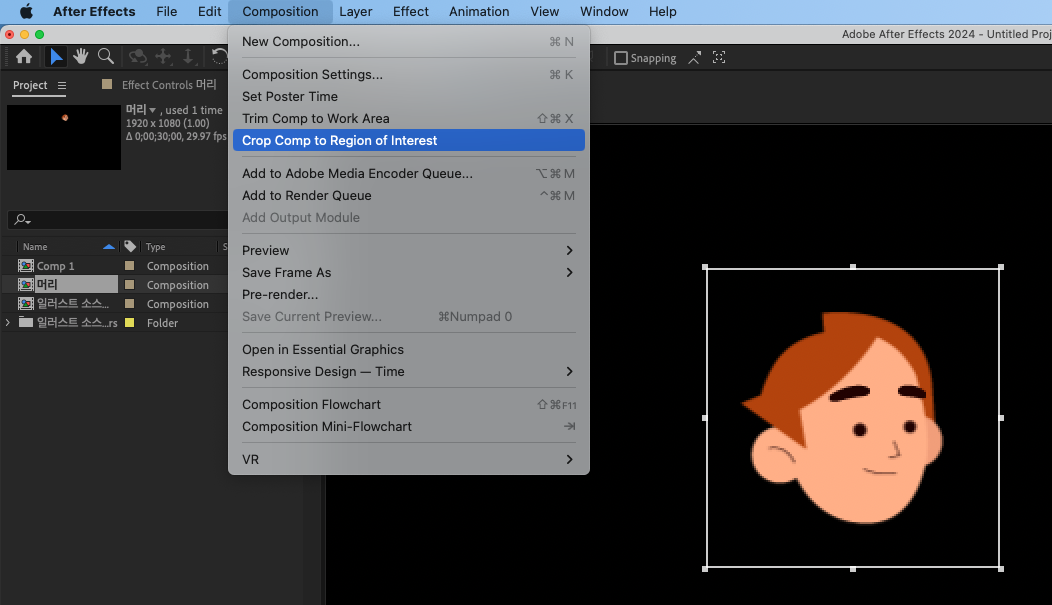Click region of interest top-left handle
The width and height of the screenshot is (1052, 605).
pyautogui.click(x=705, y=267)
